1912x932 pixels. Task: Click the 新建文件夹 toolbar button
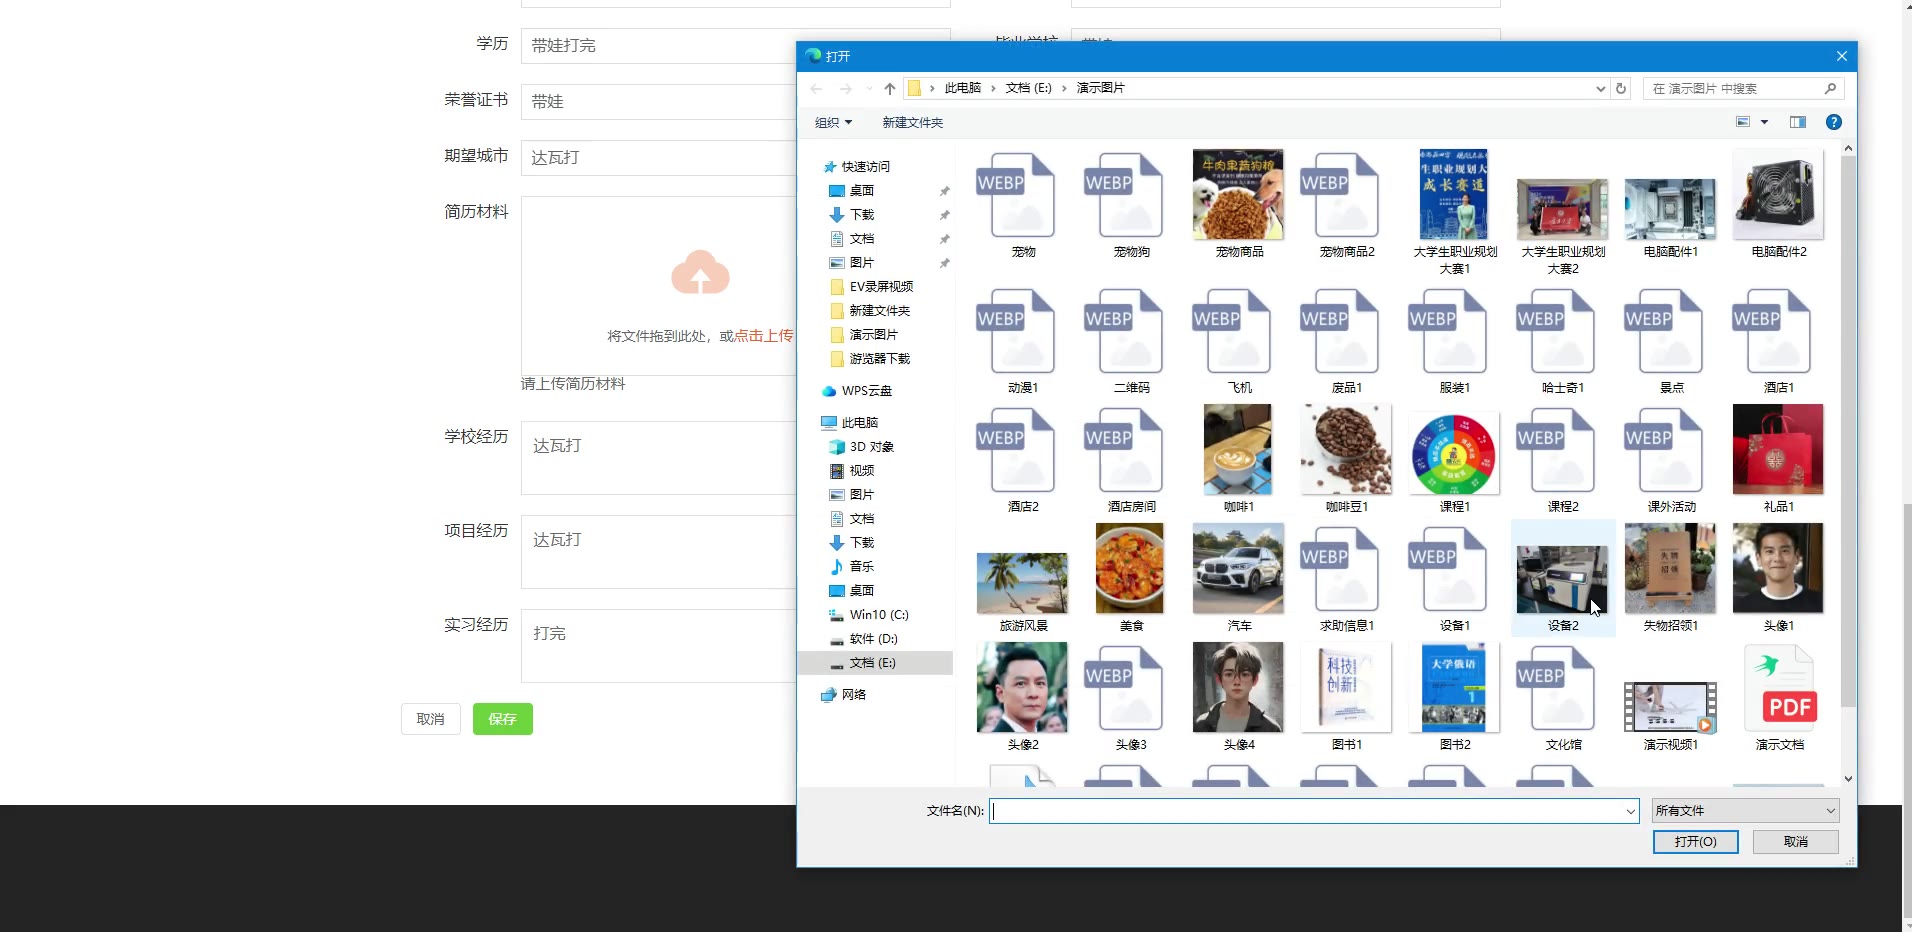click(x=912, y=122)
